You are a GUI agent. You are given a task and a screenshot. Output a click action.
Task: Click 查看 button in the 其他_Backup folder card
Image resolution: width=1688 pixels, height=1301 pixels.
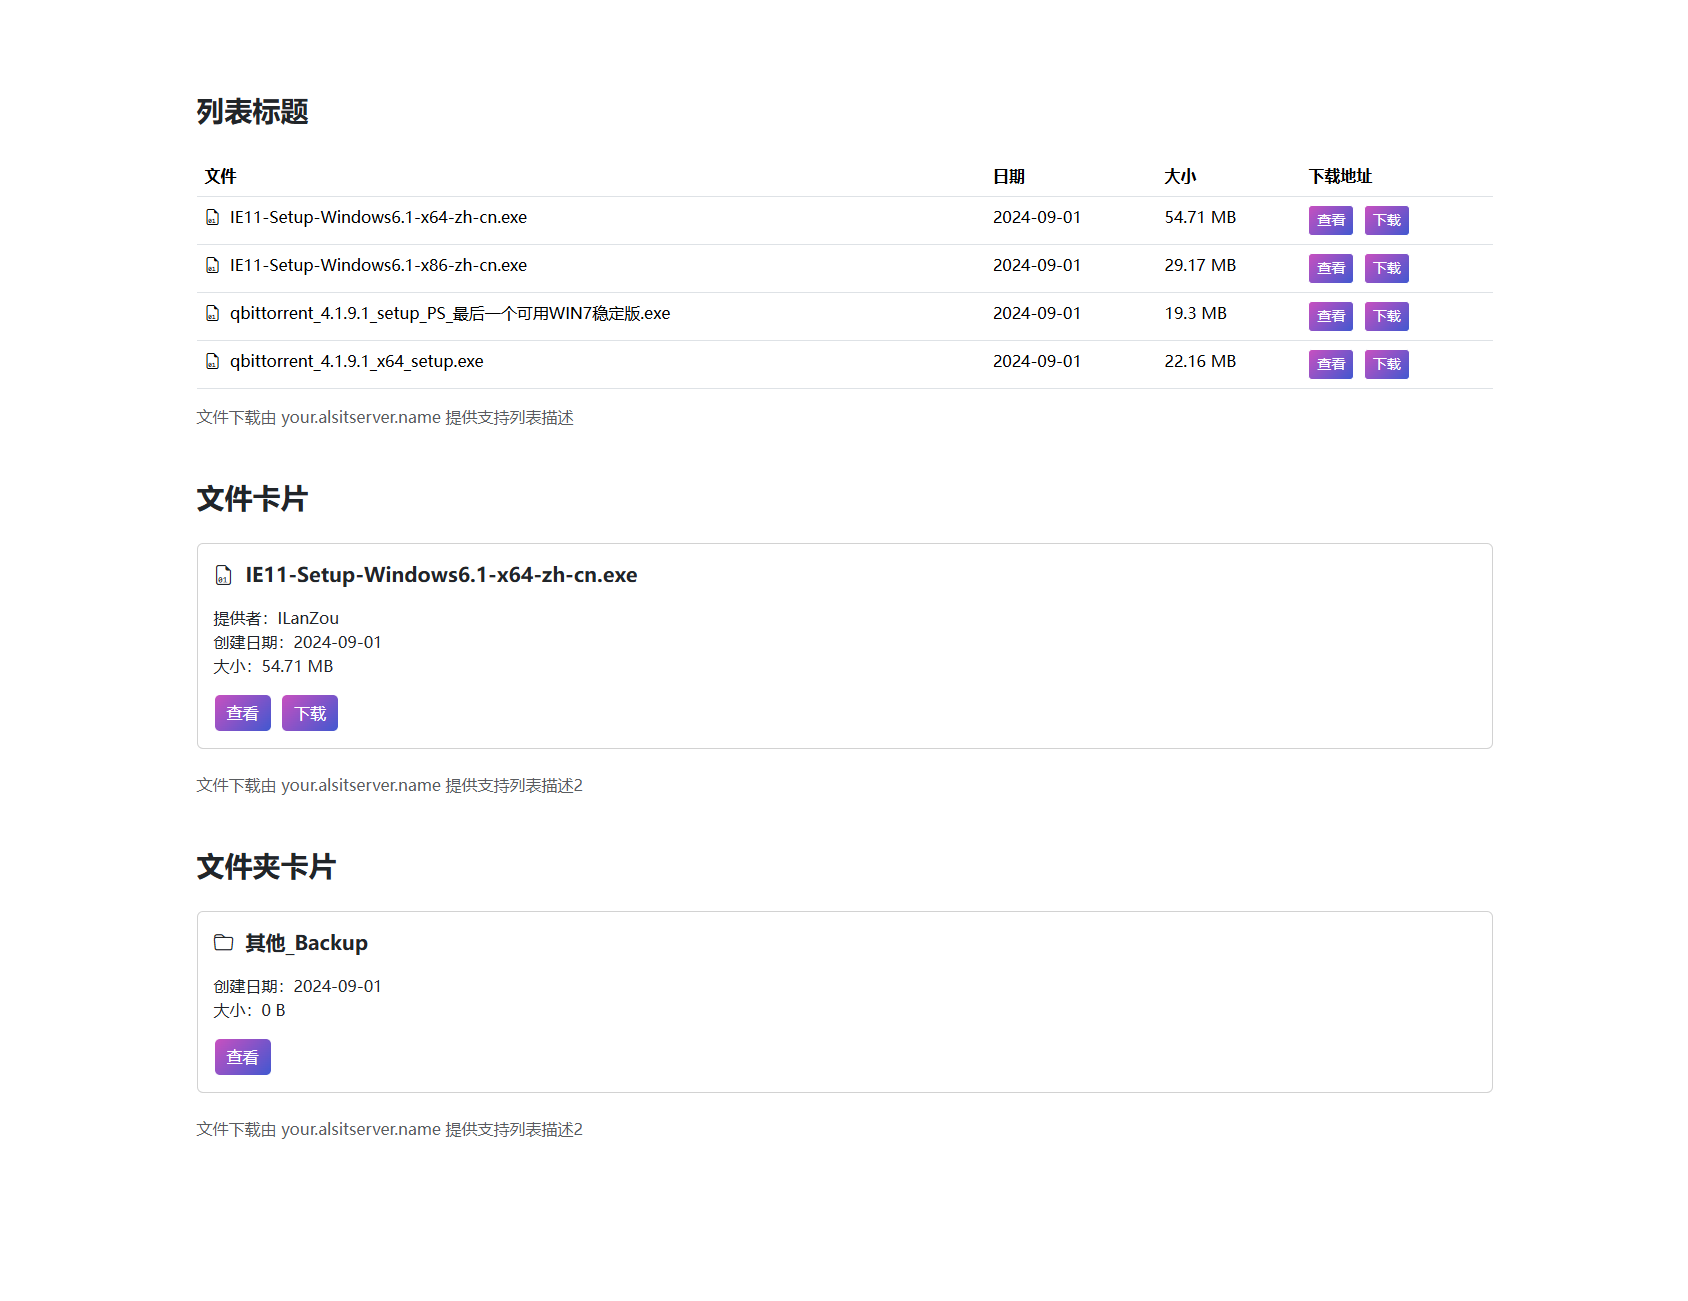pos(242,1057)
